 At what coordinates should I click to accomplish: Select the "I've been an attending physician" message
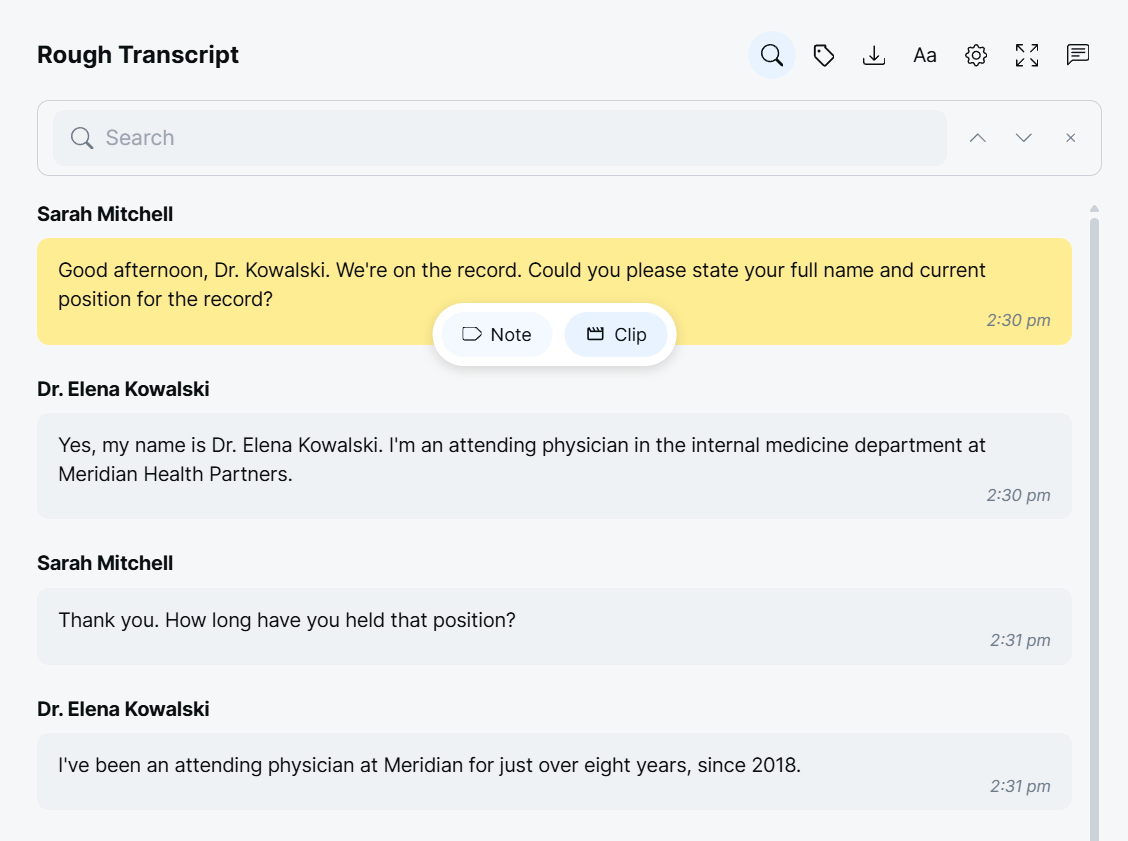(554, 772)
